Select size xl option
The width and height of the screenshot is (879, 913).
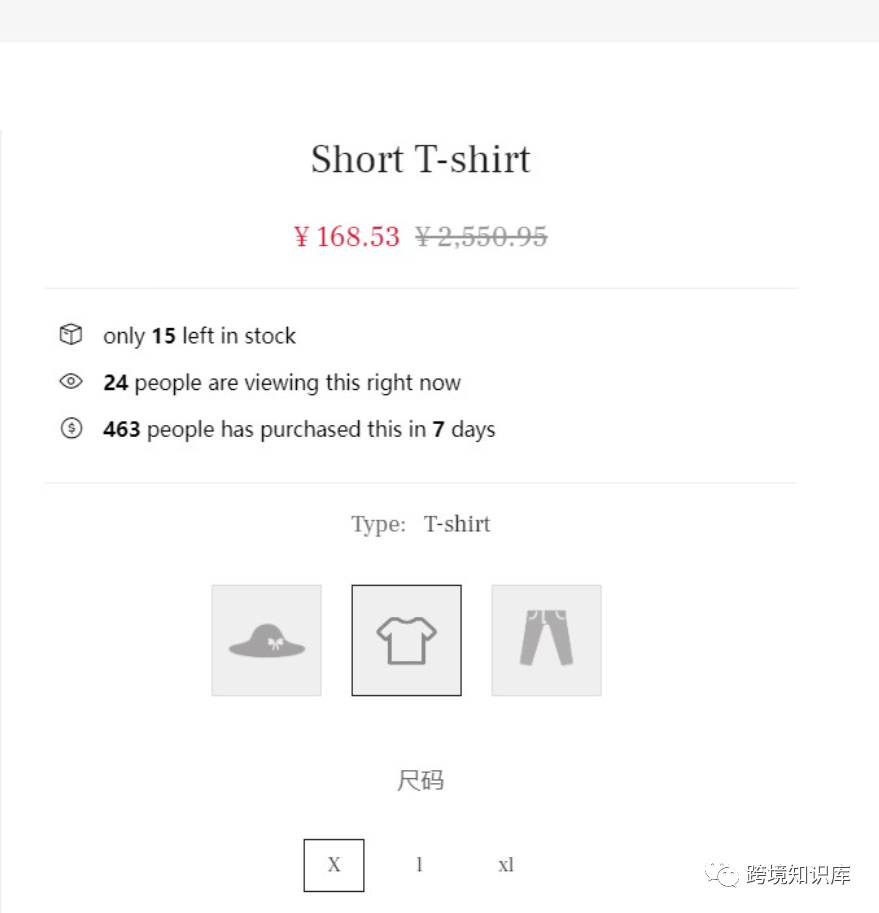pyautogui.click(x=506, y=865)
